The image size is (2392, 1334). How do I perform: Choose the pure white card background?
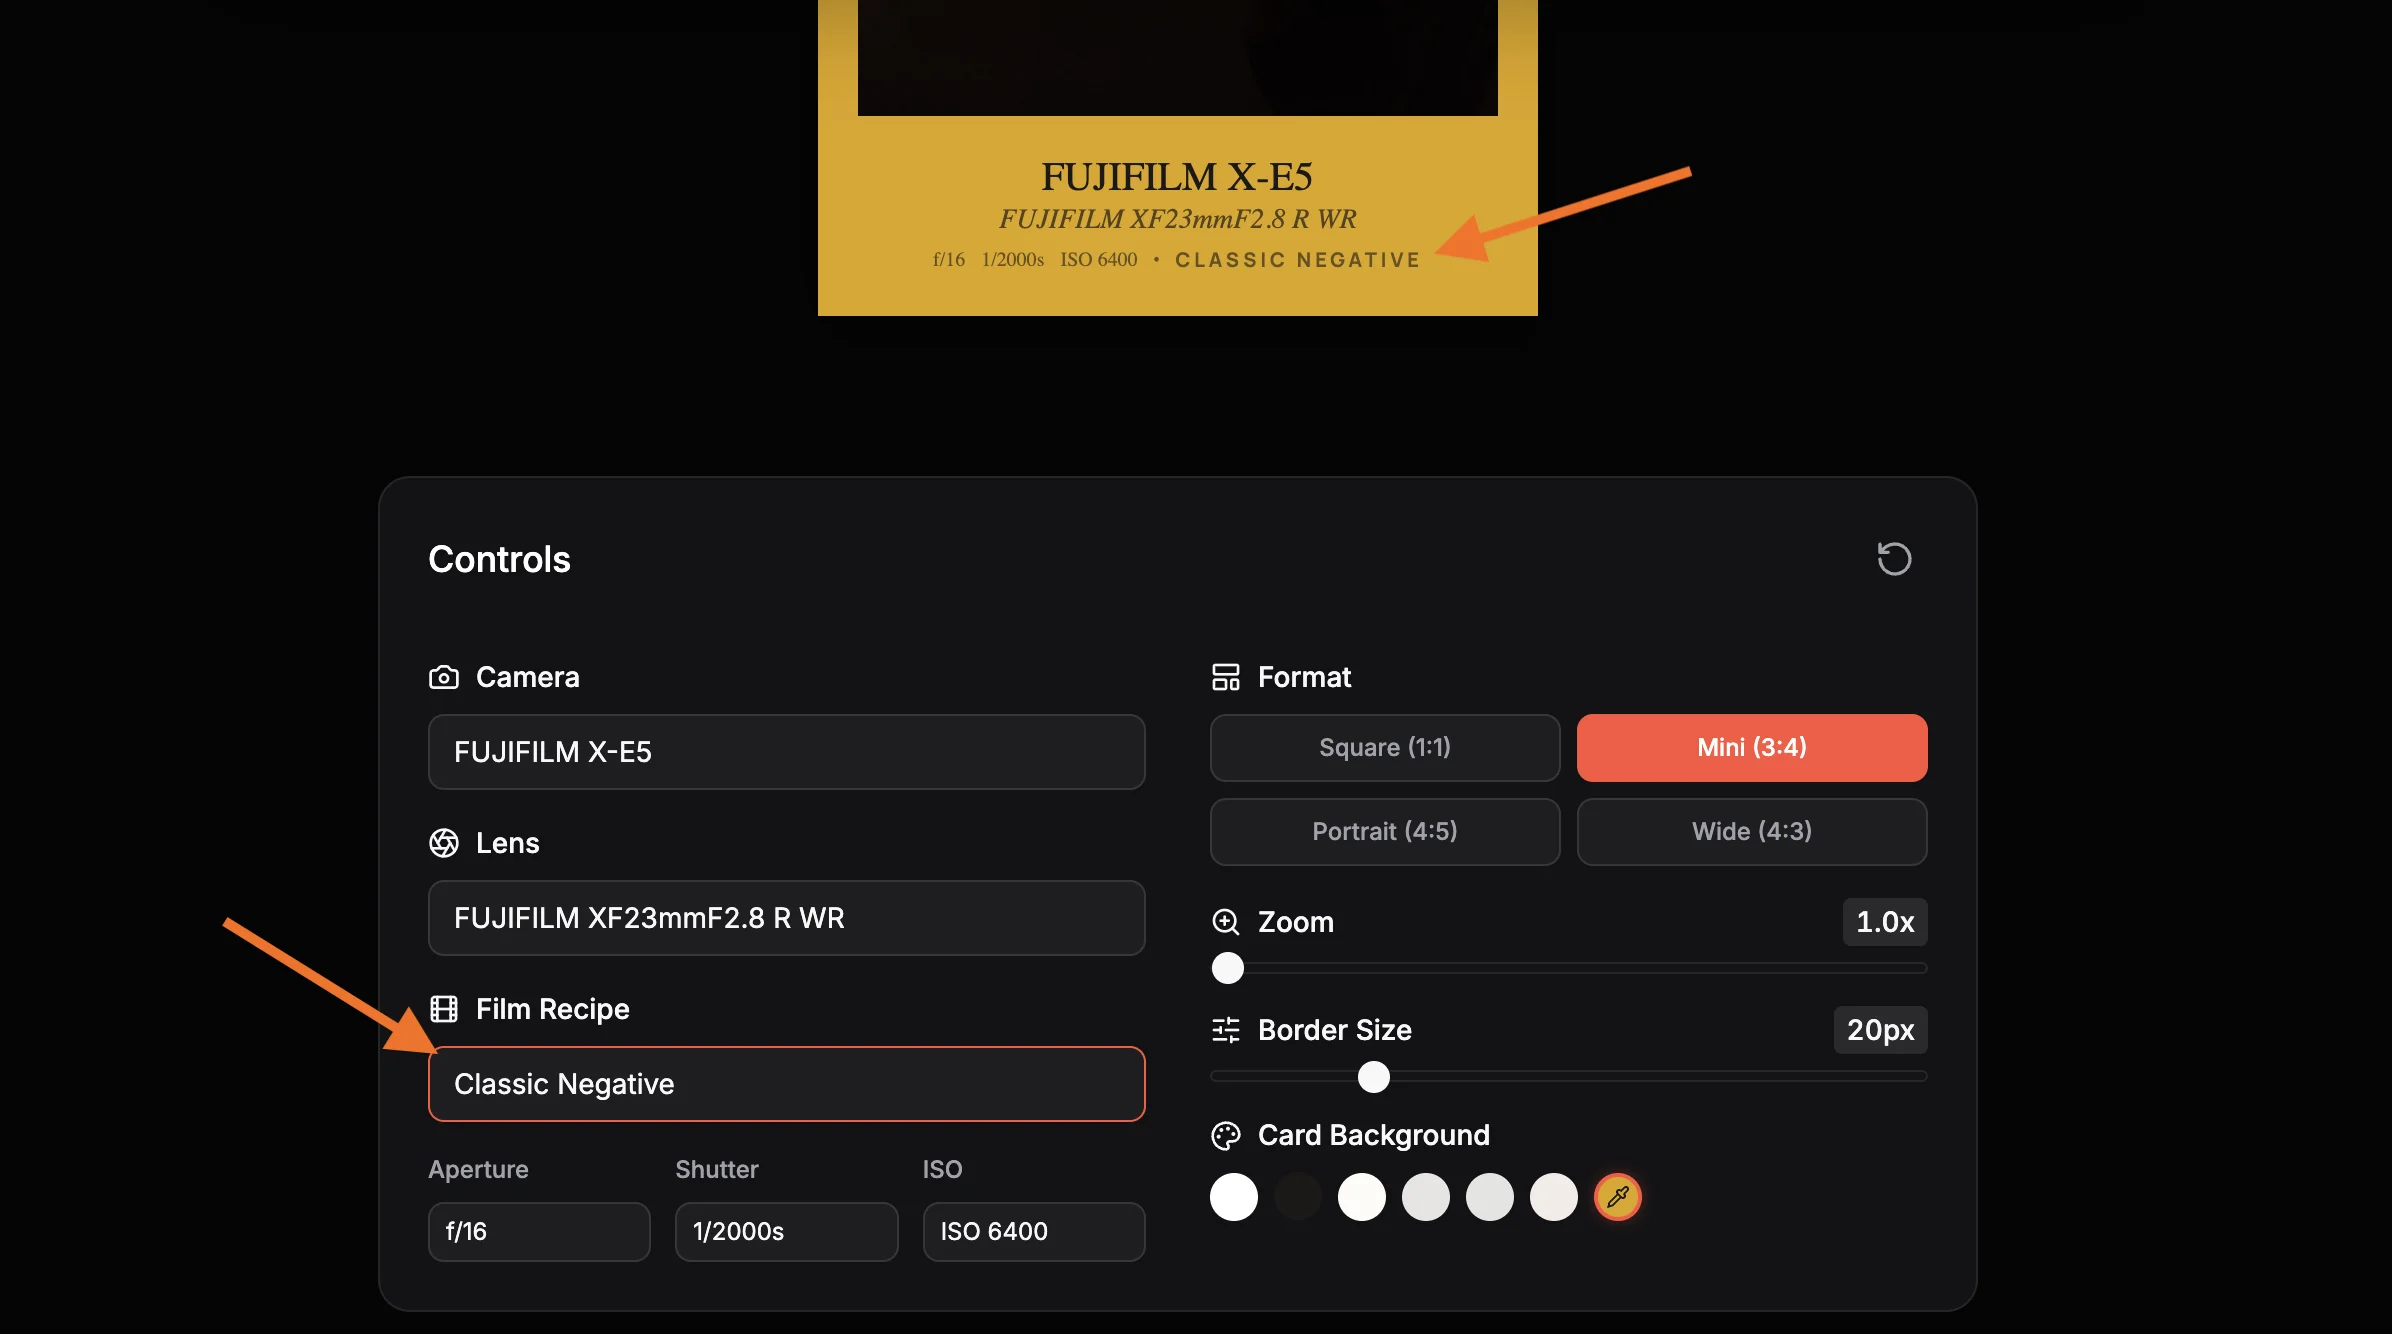coord(1234,1197)
